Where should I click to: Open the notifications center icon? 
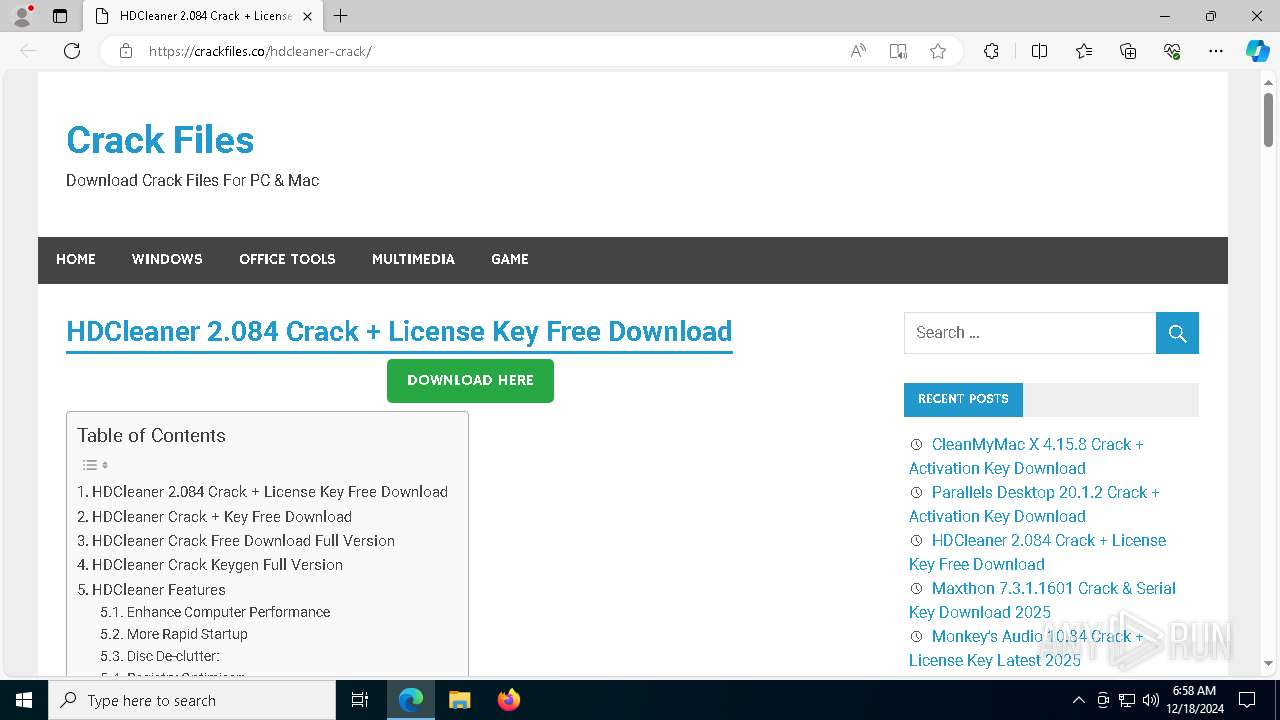point(1247,700)
